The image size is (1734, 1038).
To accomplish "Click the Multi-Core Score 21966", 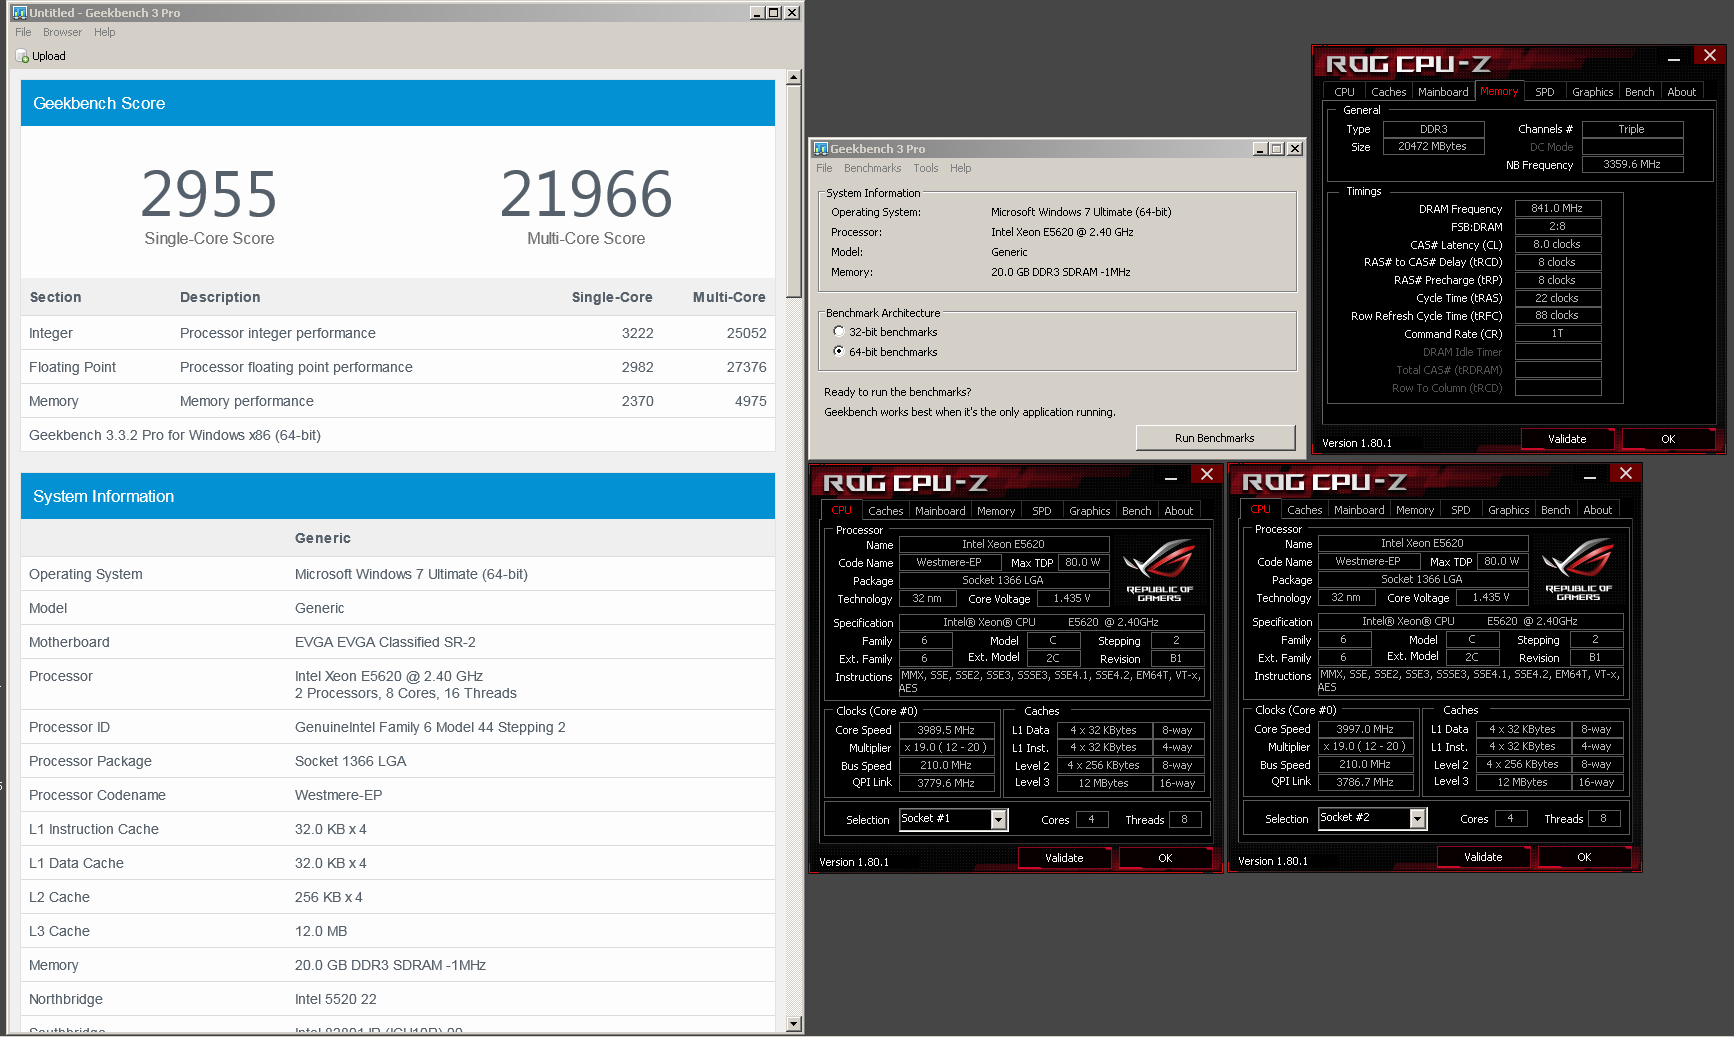I will [x=586, y=194].
